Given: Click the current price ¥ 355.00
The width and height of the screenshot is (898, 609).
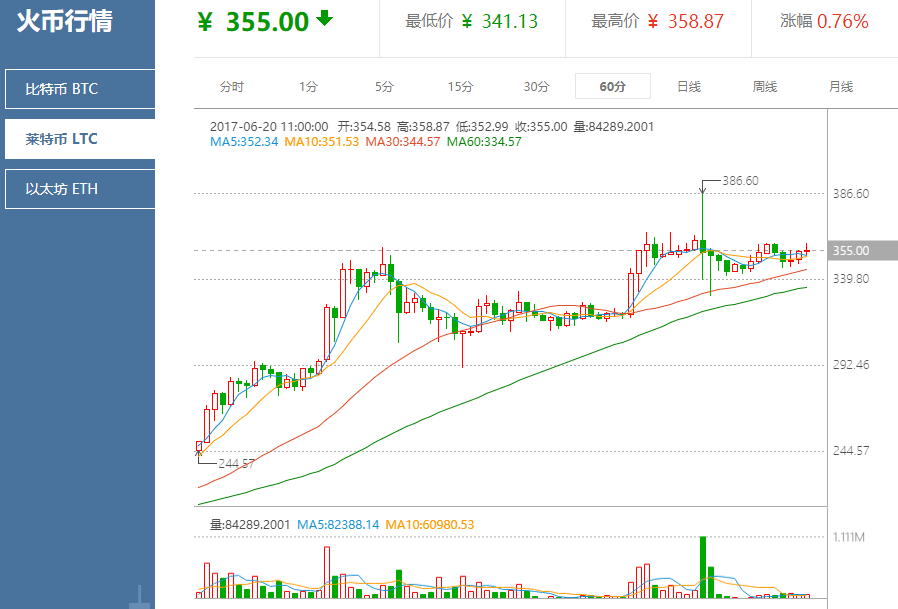Looking at the screenshot, I should coord(253,22).
